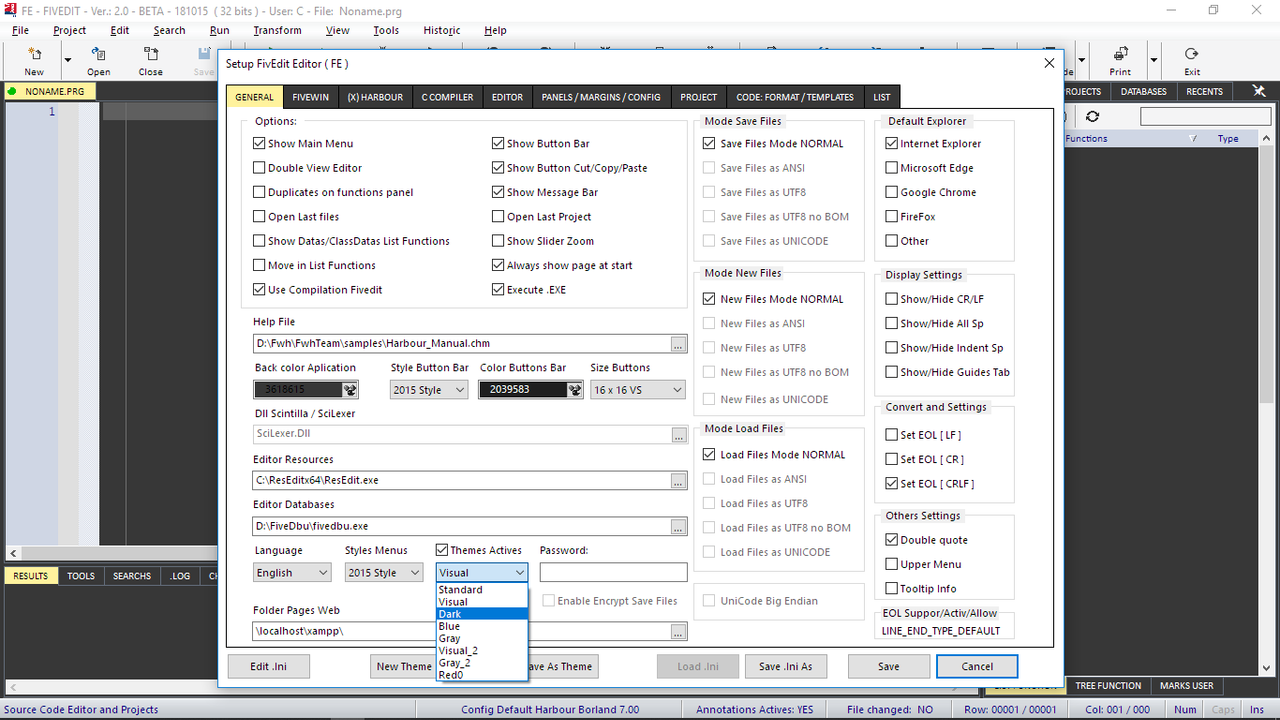Browse for Editor Resources with the ... button
1280x720 pixels.
679,481
